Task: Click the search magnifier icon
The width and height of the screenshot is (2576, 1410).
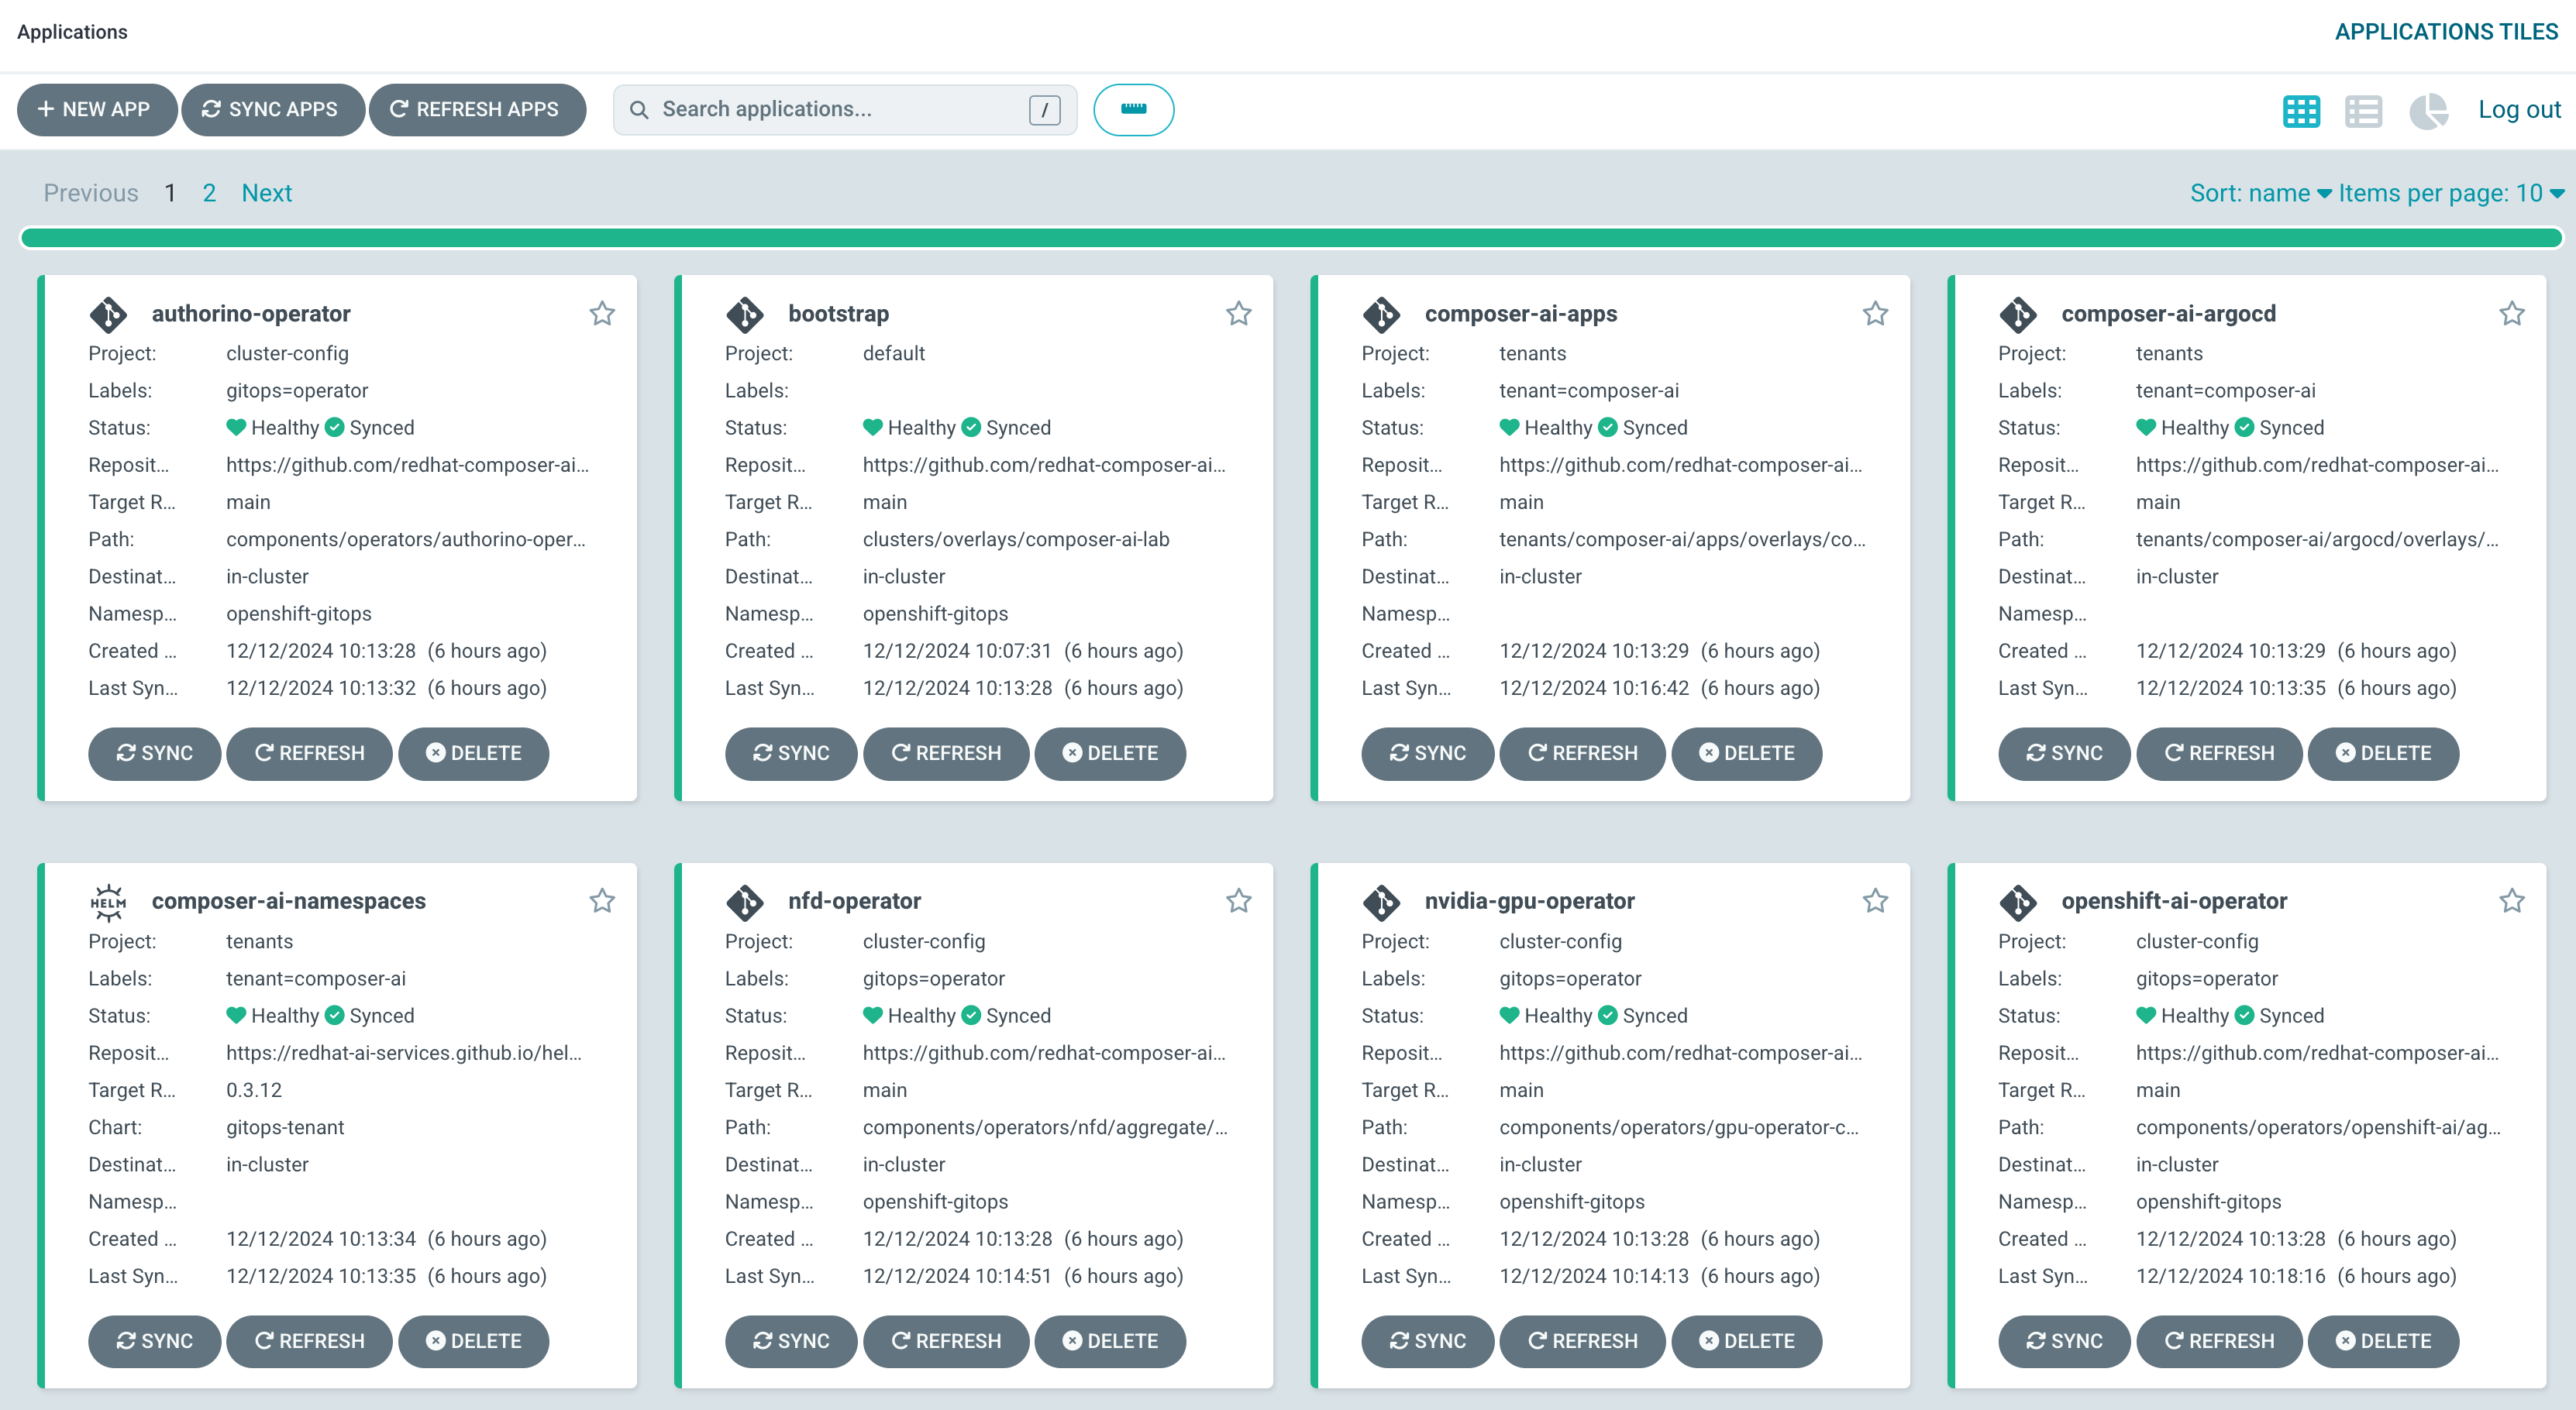Action: tap(639, 109)
